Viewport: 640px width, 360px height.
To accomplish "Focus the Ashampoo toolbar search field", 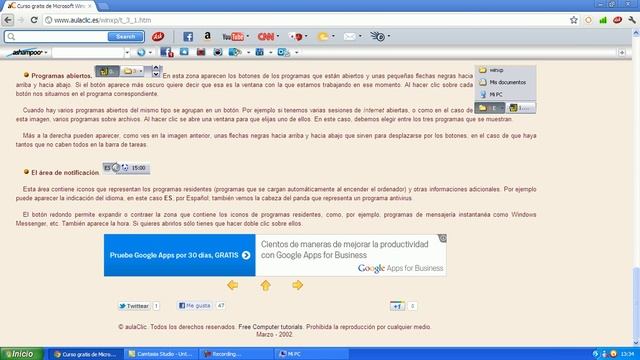I will point(88,53).
